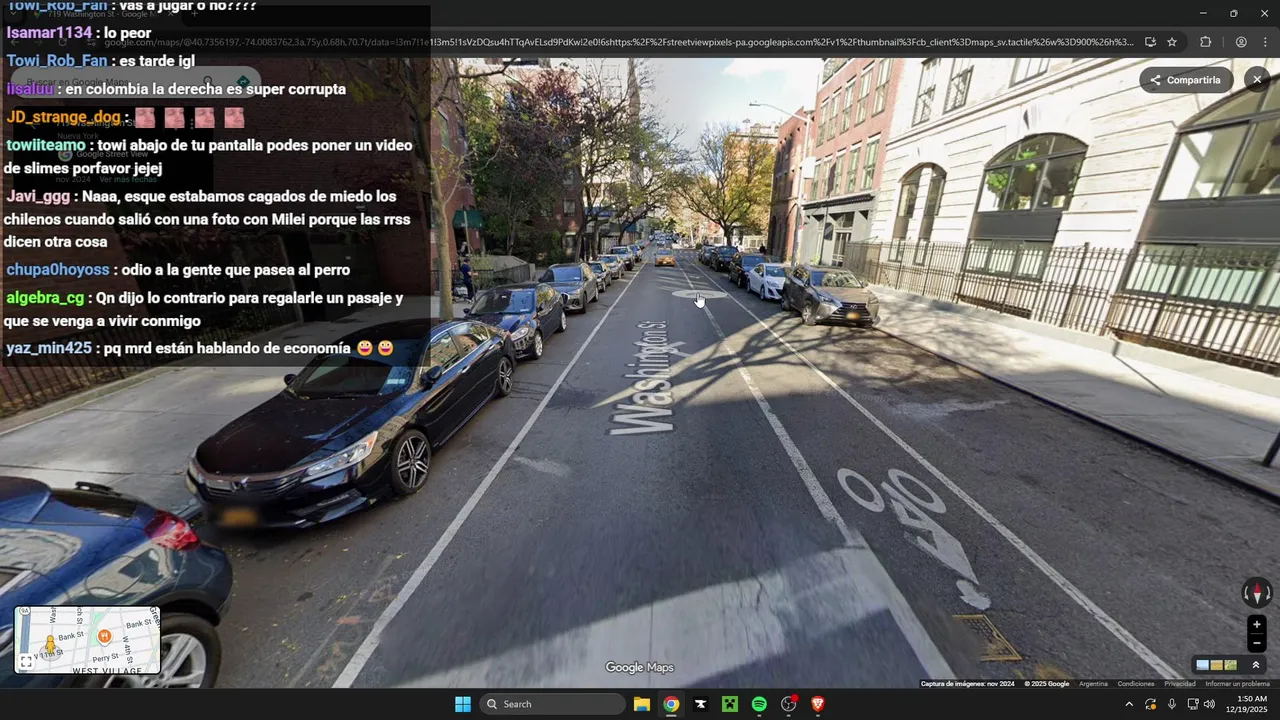
Task: Click the orange restaurant pin on the minimap
Action: click(x=104, y=637)
